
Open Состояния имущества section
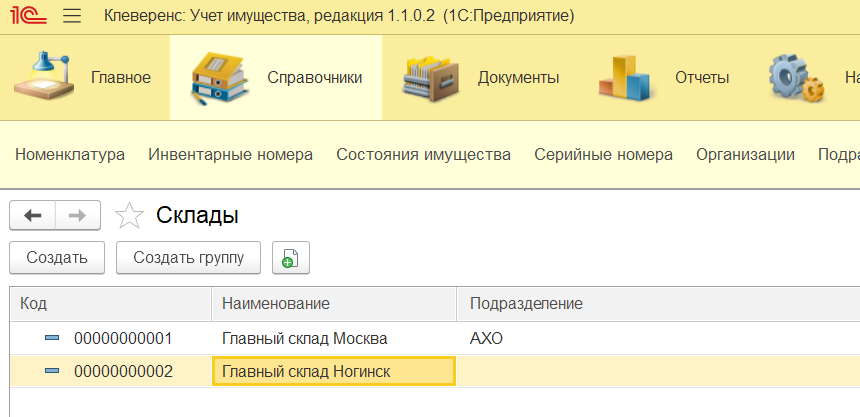(423, 155)
